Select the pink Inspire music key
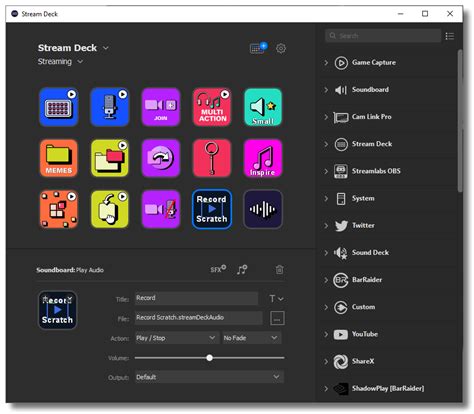 click(263, 158)
